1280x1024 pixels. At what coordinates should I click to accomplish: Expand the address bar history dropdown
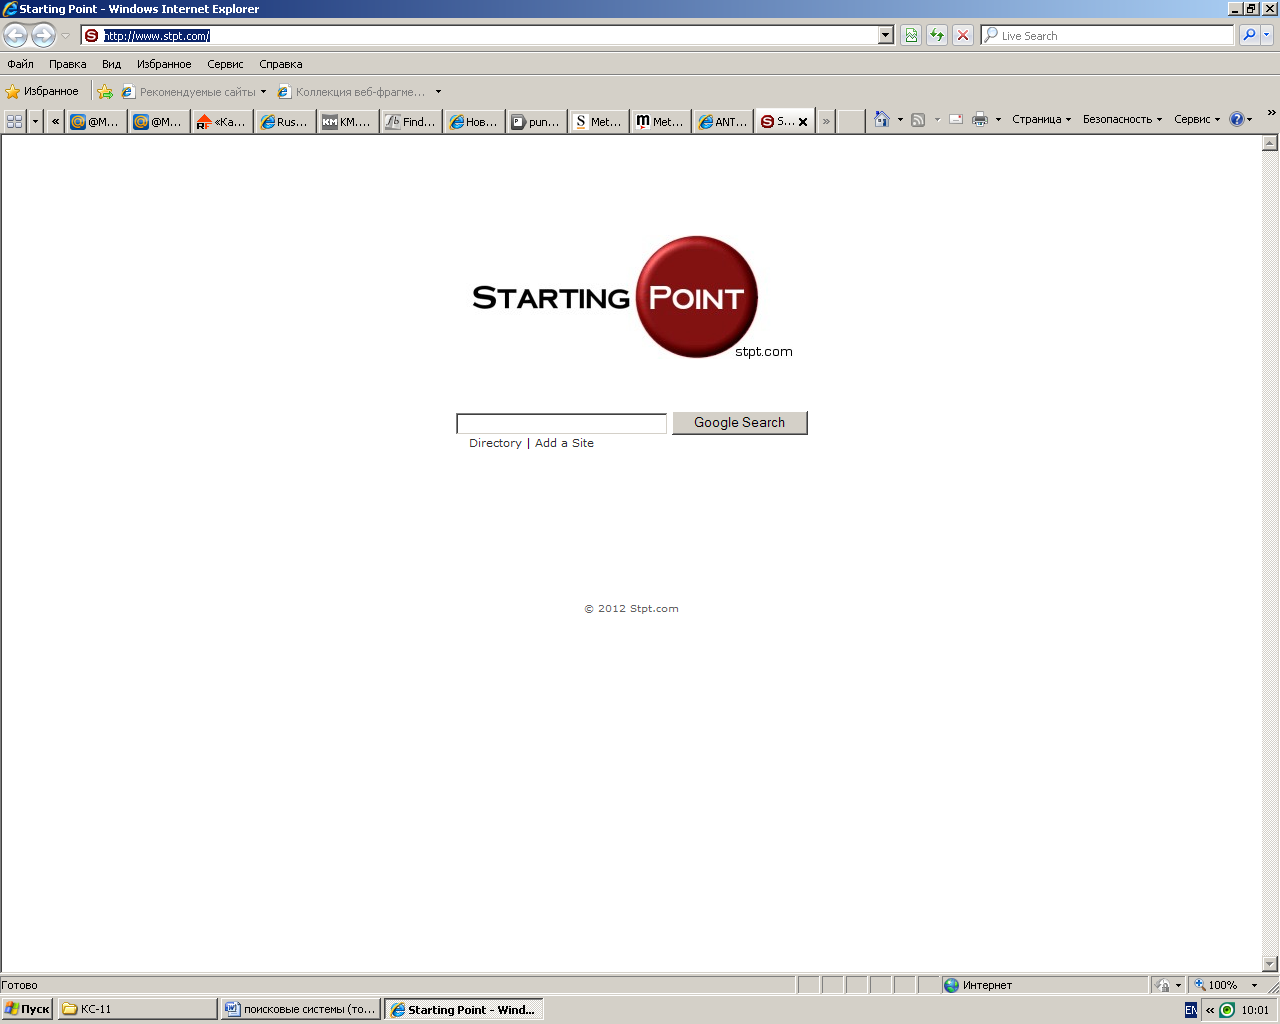(885, 36)
